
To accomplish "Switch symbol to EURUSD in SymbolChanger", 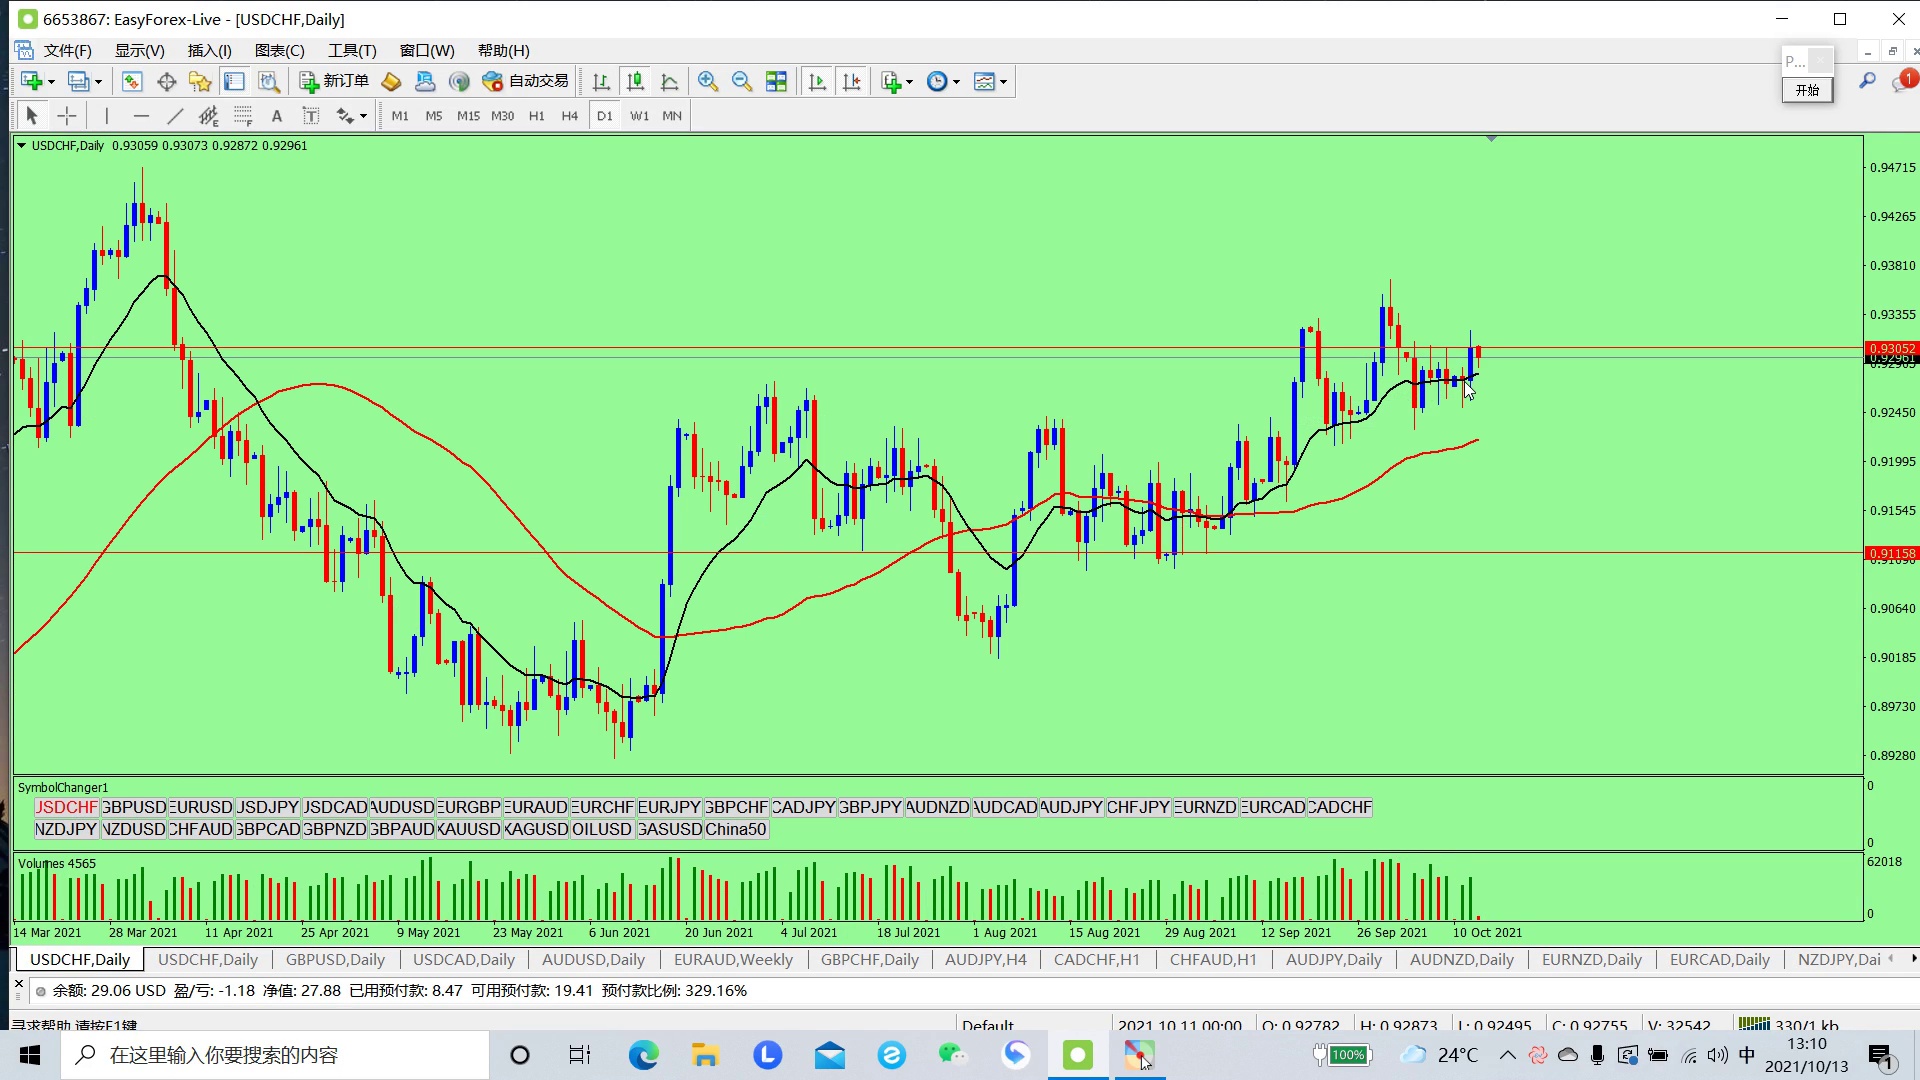I will 201,807.
